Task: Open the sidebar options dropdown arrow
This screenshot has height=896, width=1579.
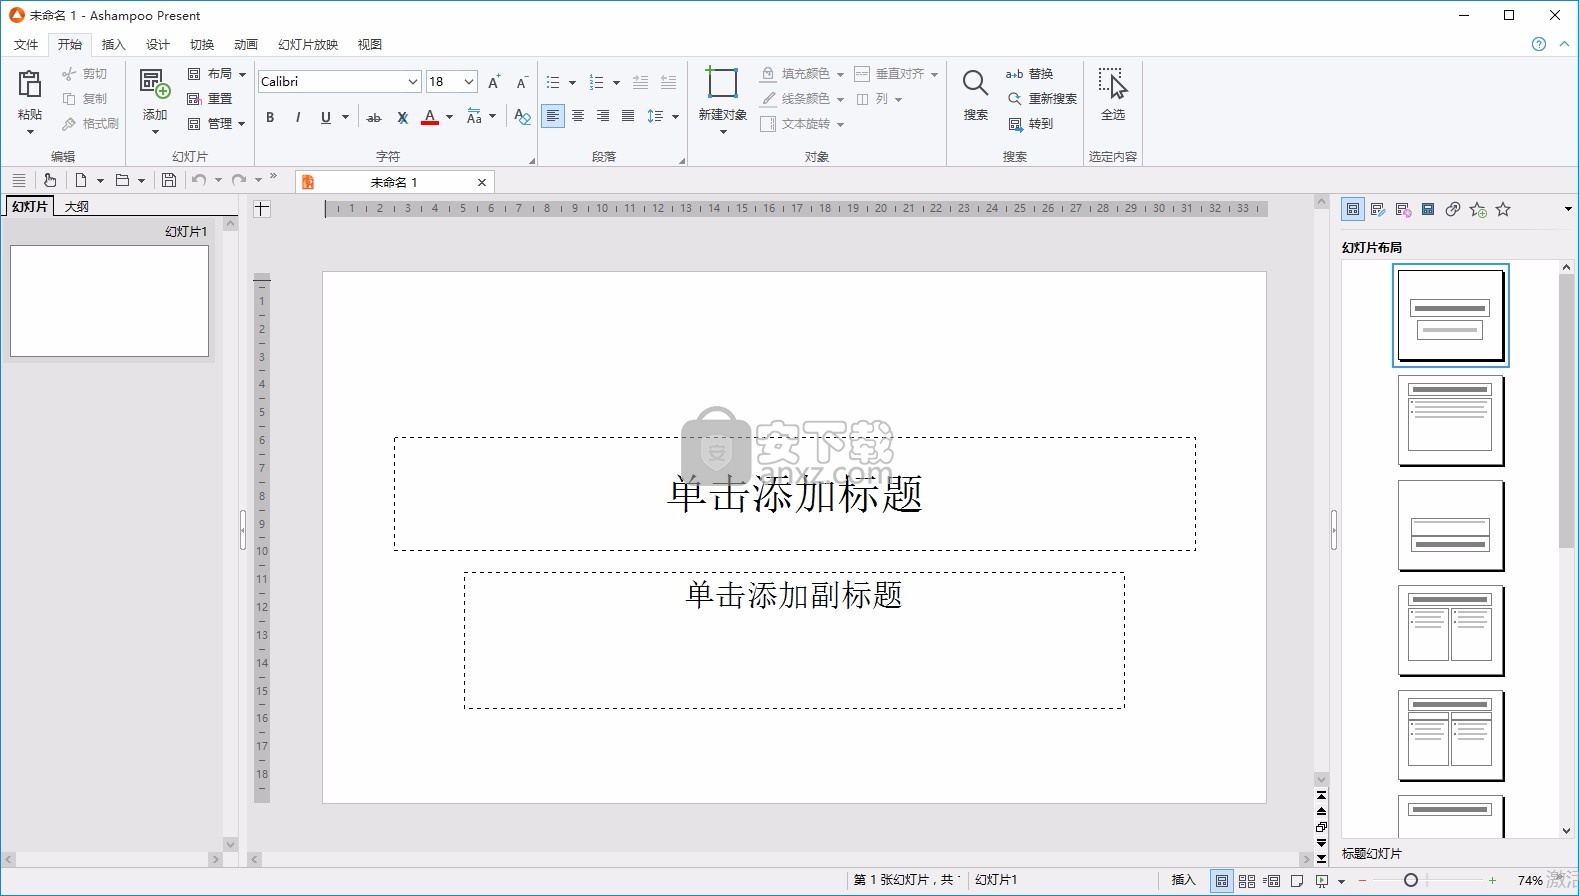Action: [x=1568, y=209]
